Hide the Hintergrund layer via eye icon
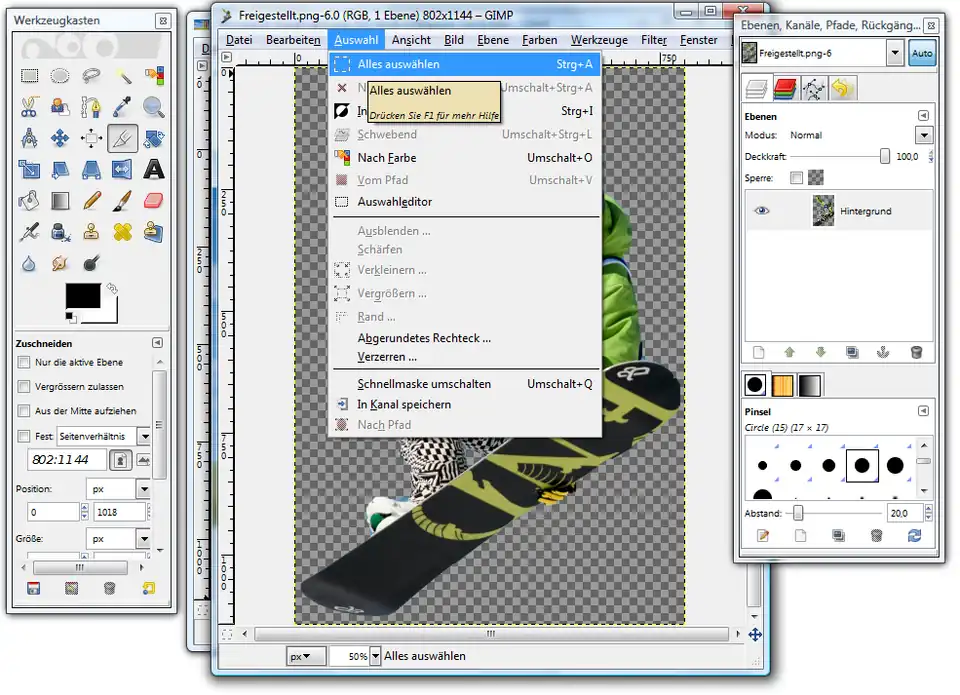 coord(762,211)
